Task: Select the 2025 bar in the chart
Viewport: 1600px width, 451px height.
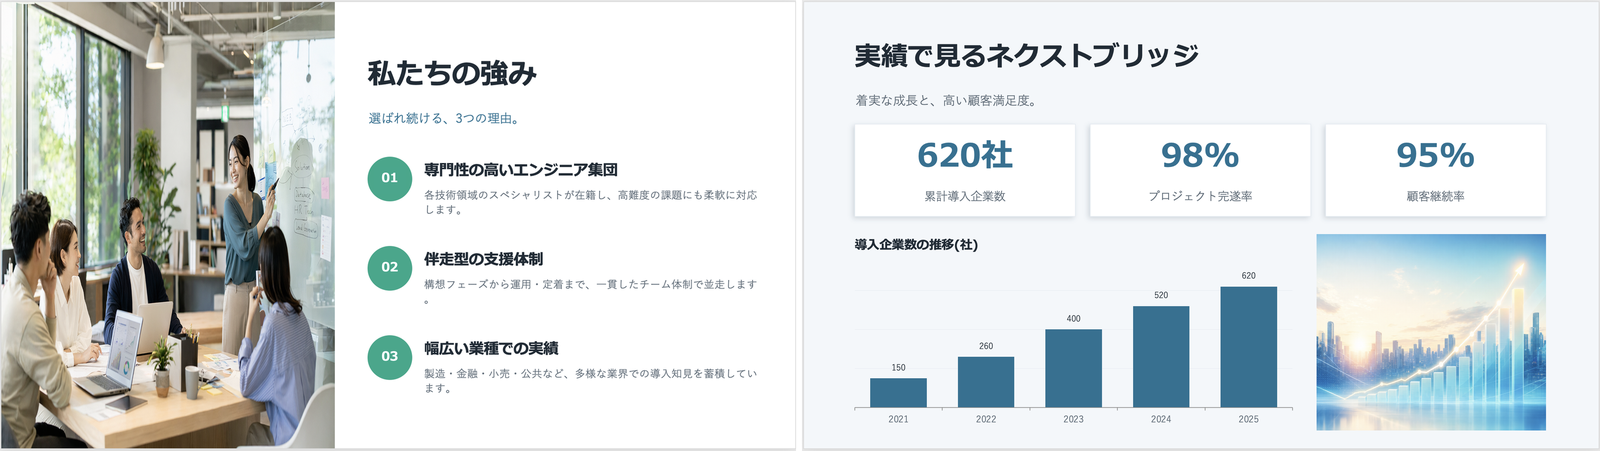Action: click(x=1248, y=347)
